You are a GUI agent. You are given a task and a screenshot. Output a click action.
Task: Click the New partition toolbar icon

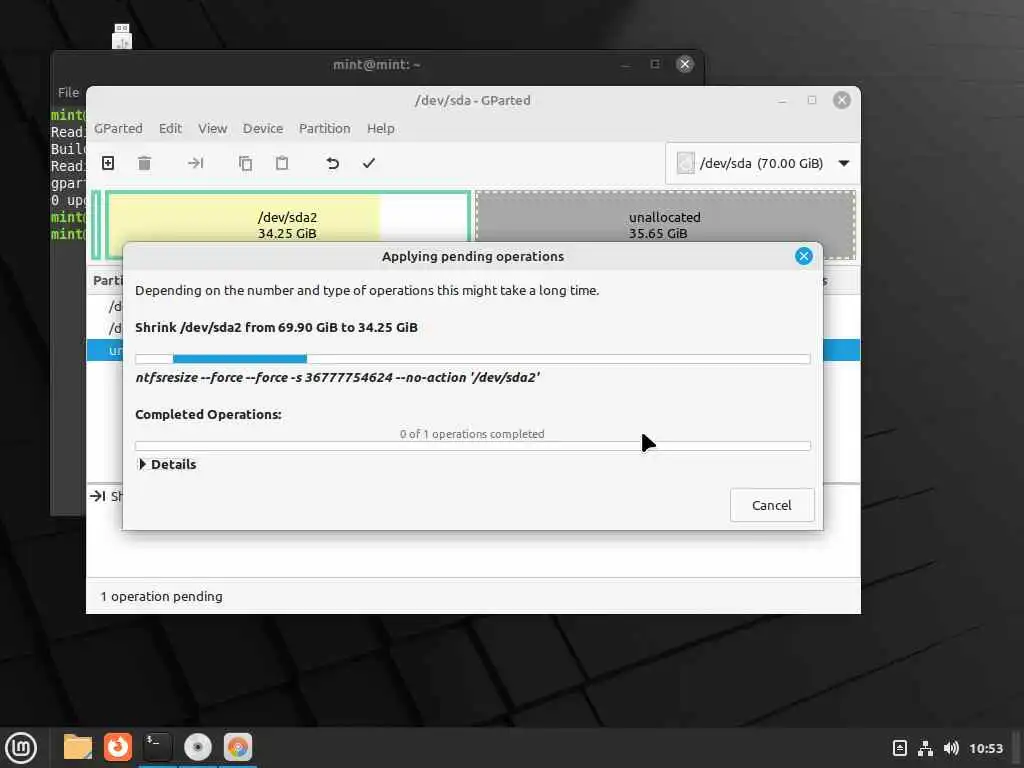pyautogui.click(x=108, y=163)
